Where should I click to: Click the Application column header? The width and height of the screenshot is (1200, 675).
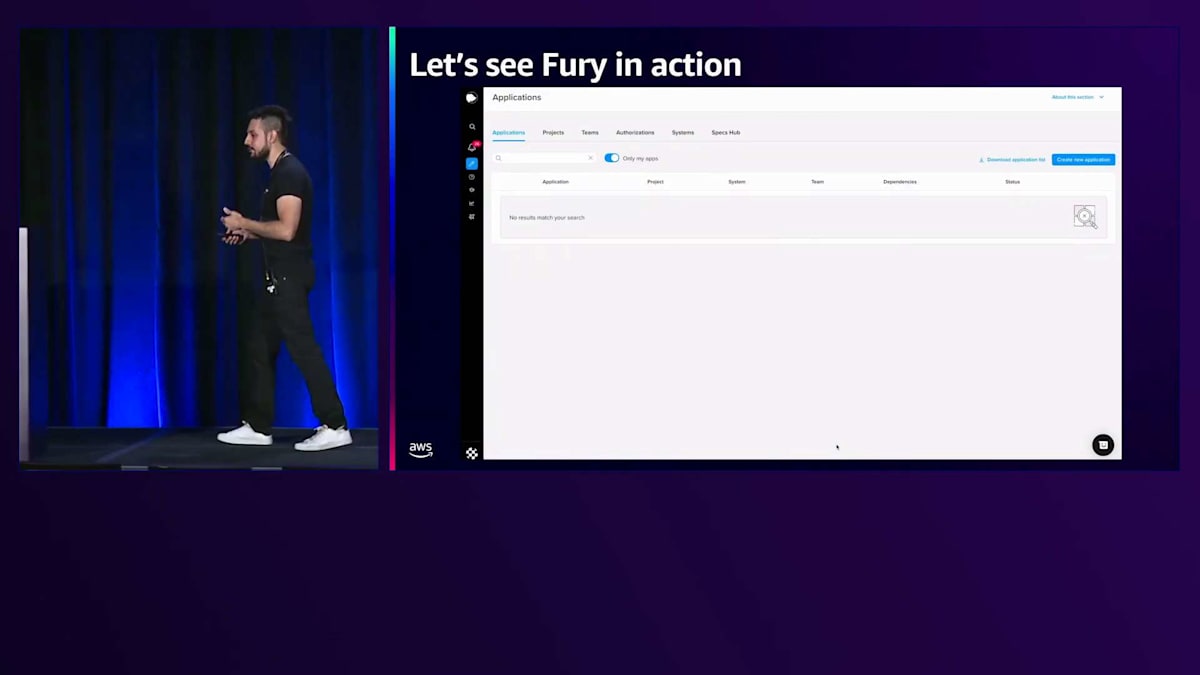click(x=556, y=182)
